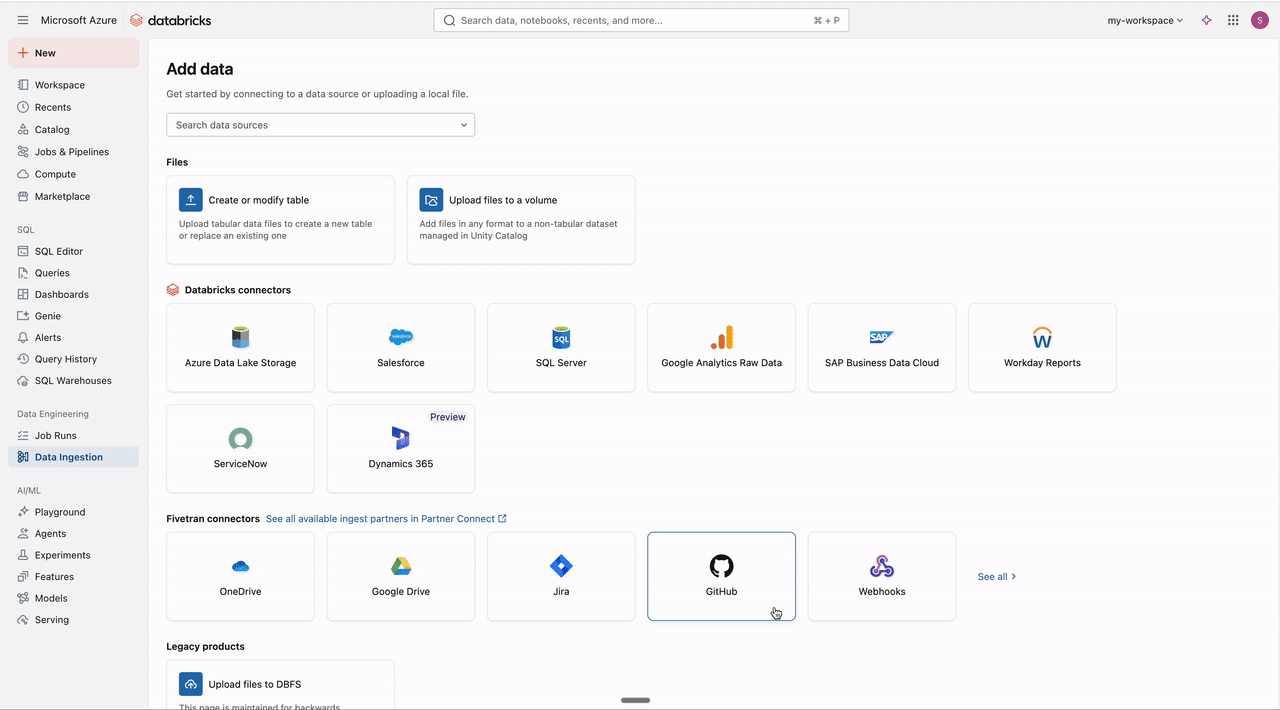The image size is (1280, 710).
Task: Select the Salesforce connector
Action: tap(400, 347)
